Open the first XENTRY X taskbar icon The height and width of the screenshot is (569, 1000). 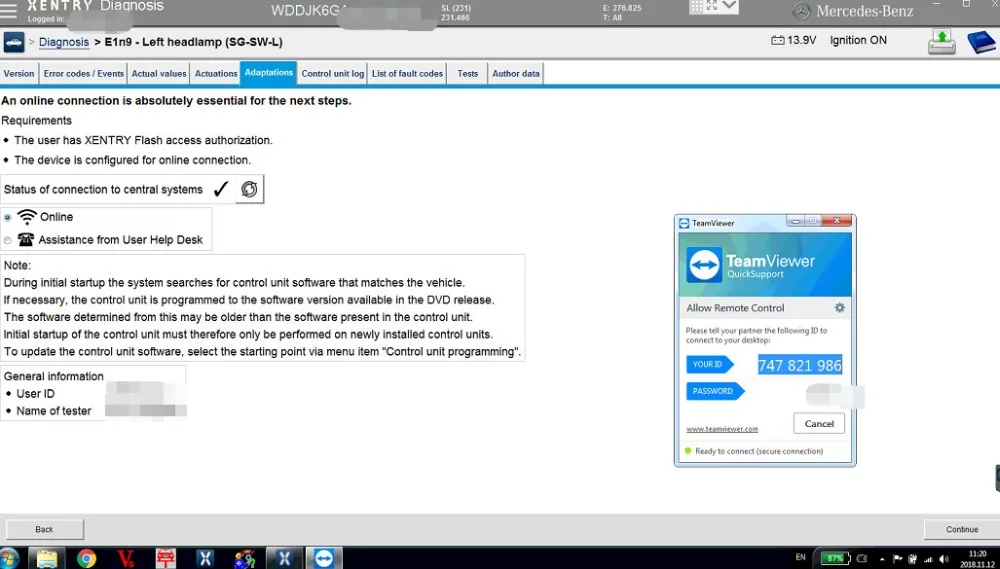205,559
